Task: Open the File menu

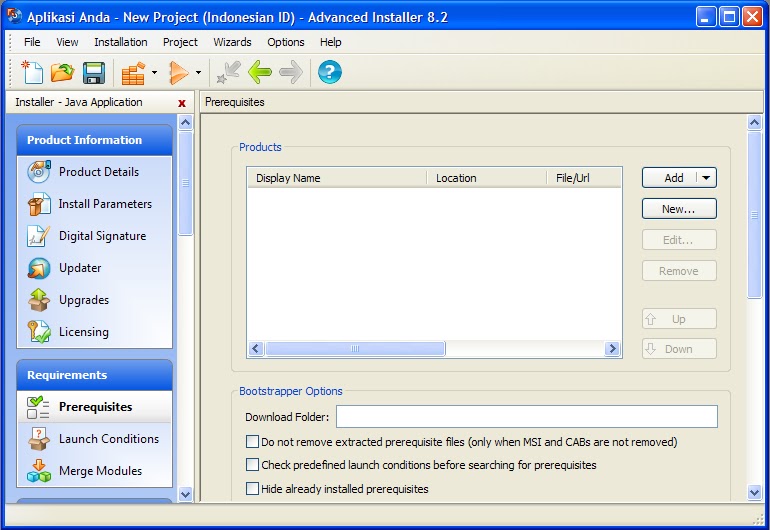Action: pyautogui.click(x=32, y=42)
